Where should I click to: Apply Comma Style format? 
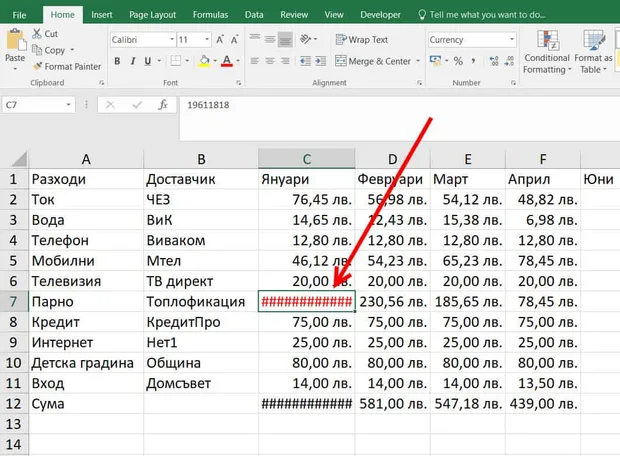[x=473, y=61]
